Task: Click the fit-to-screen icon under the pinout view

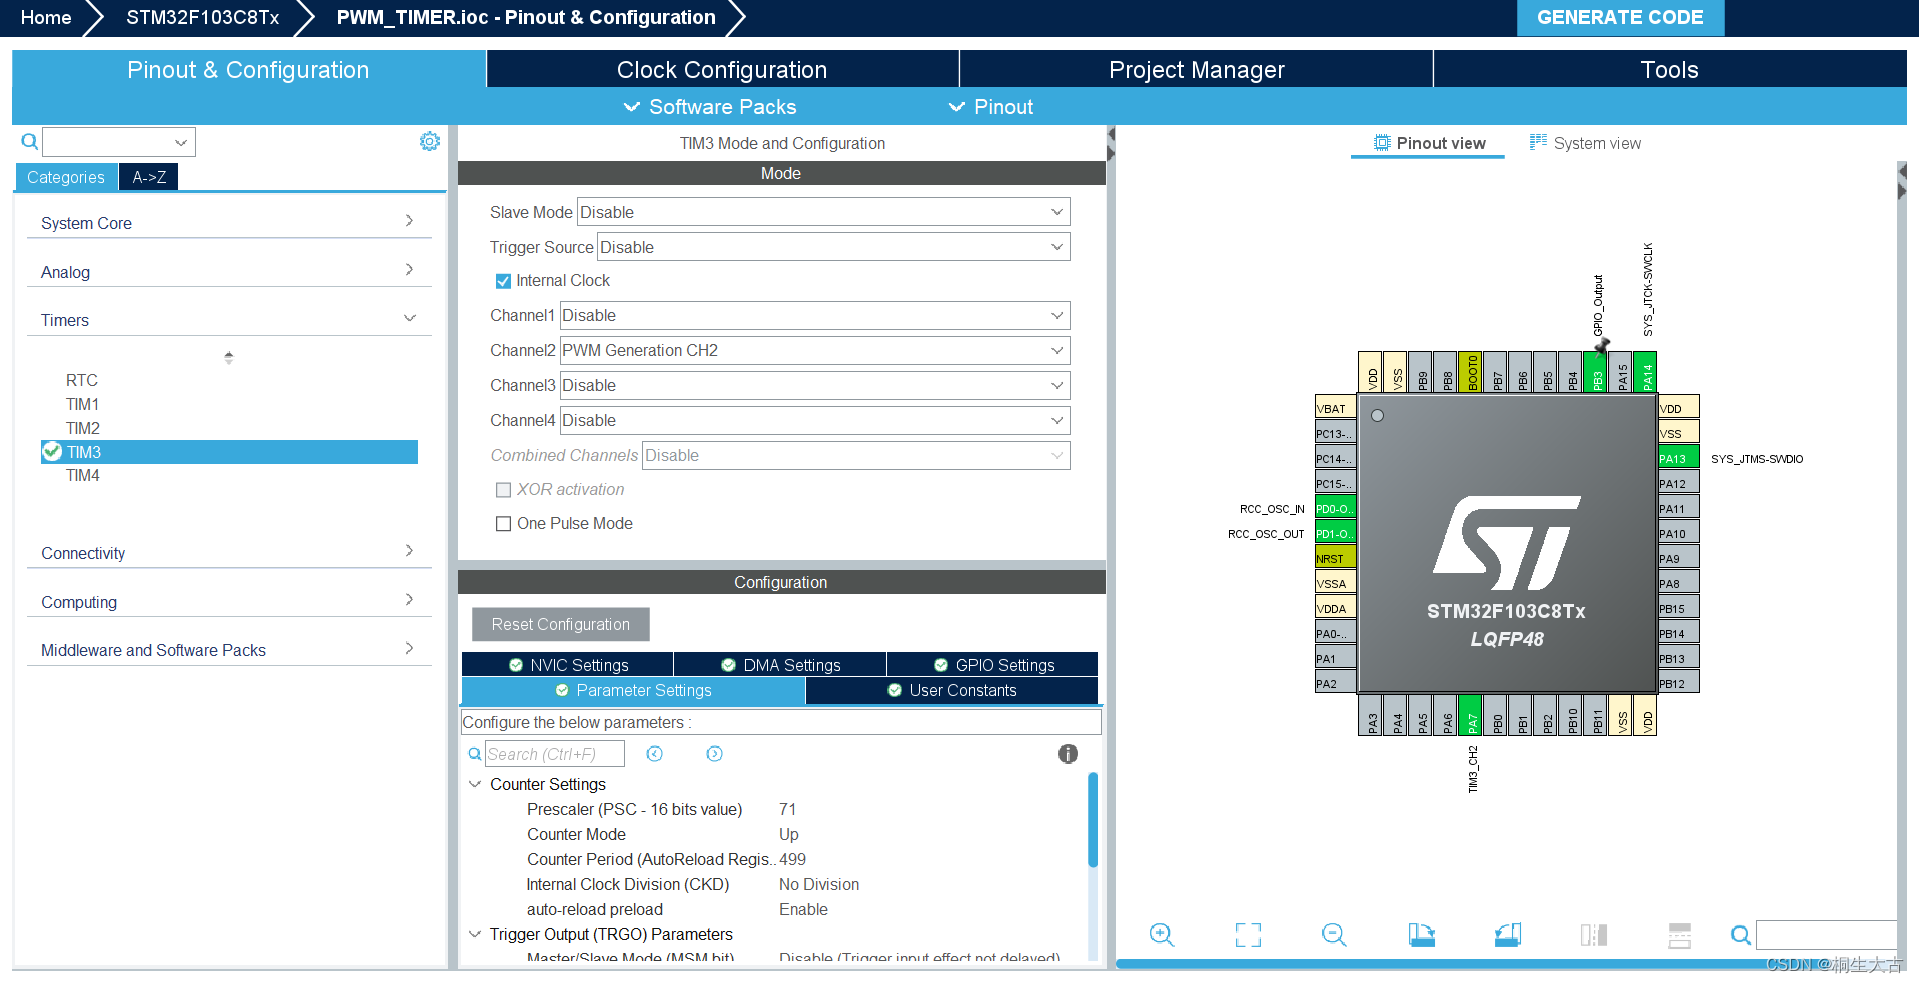Action: coord(1248,935)
